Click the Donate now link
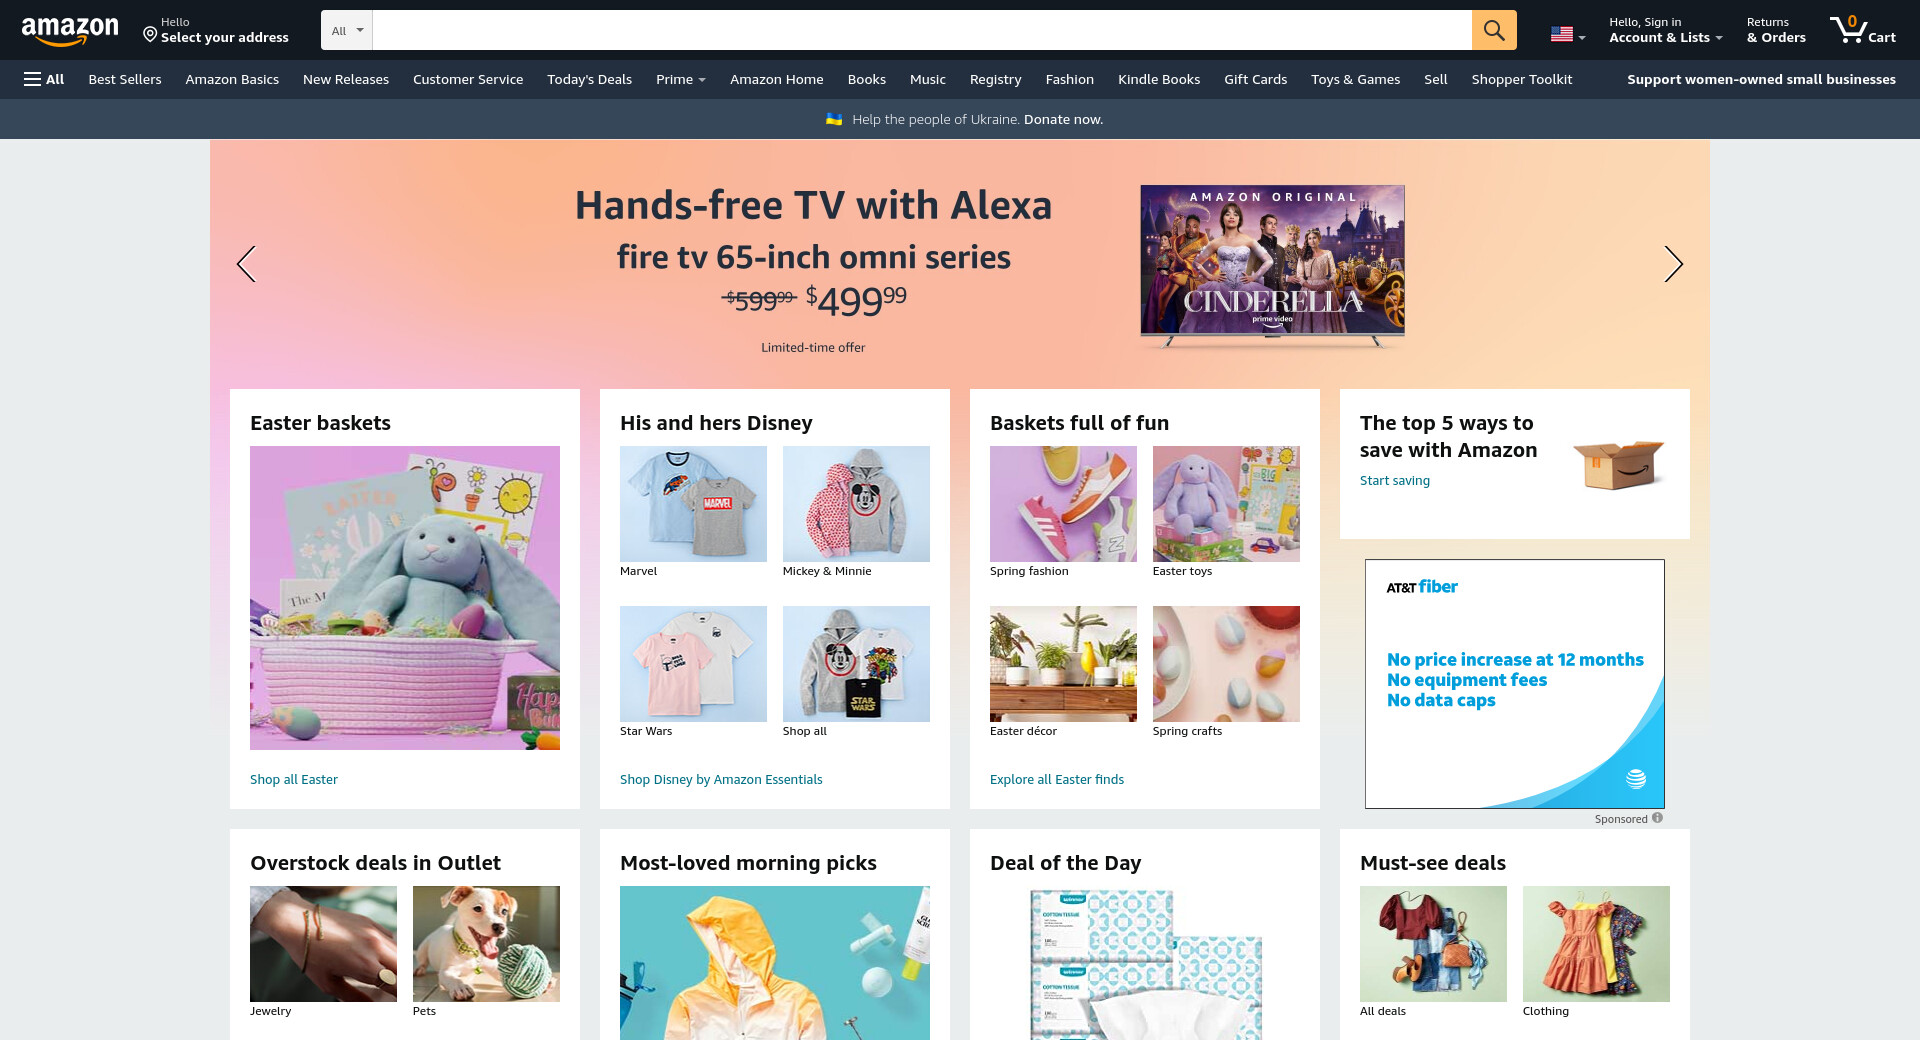The image size is (1920, 1040). (x=1063, y=119)
